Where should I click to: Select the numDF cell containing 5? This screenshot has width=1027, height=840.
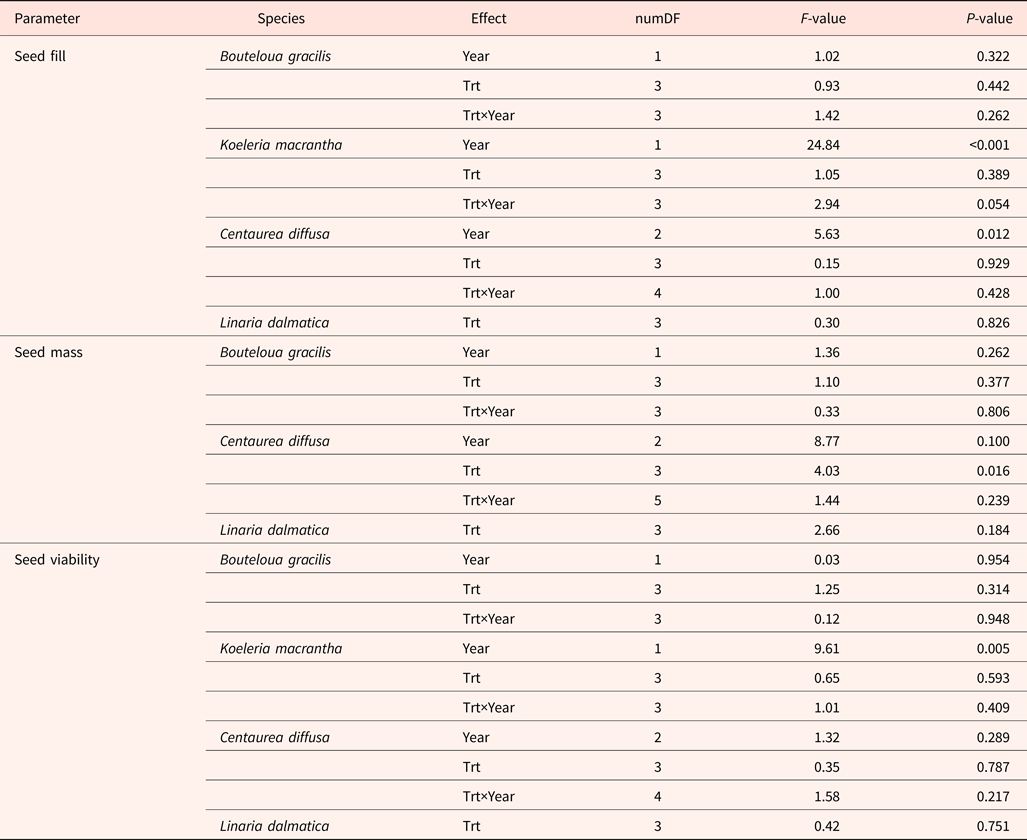click(658, 500)
